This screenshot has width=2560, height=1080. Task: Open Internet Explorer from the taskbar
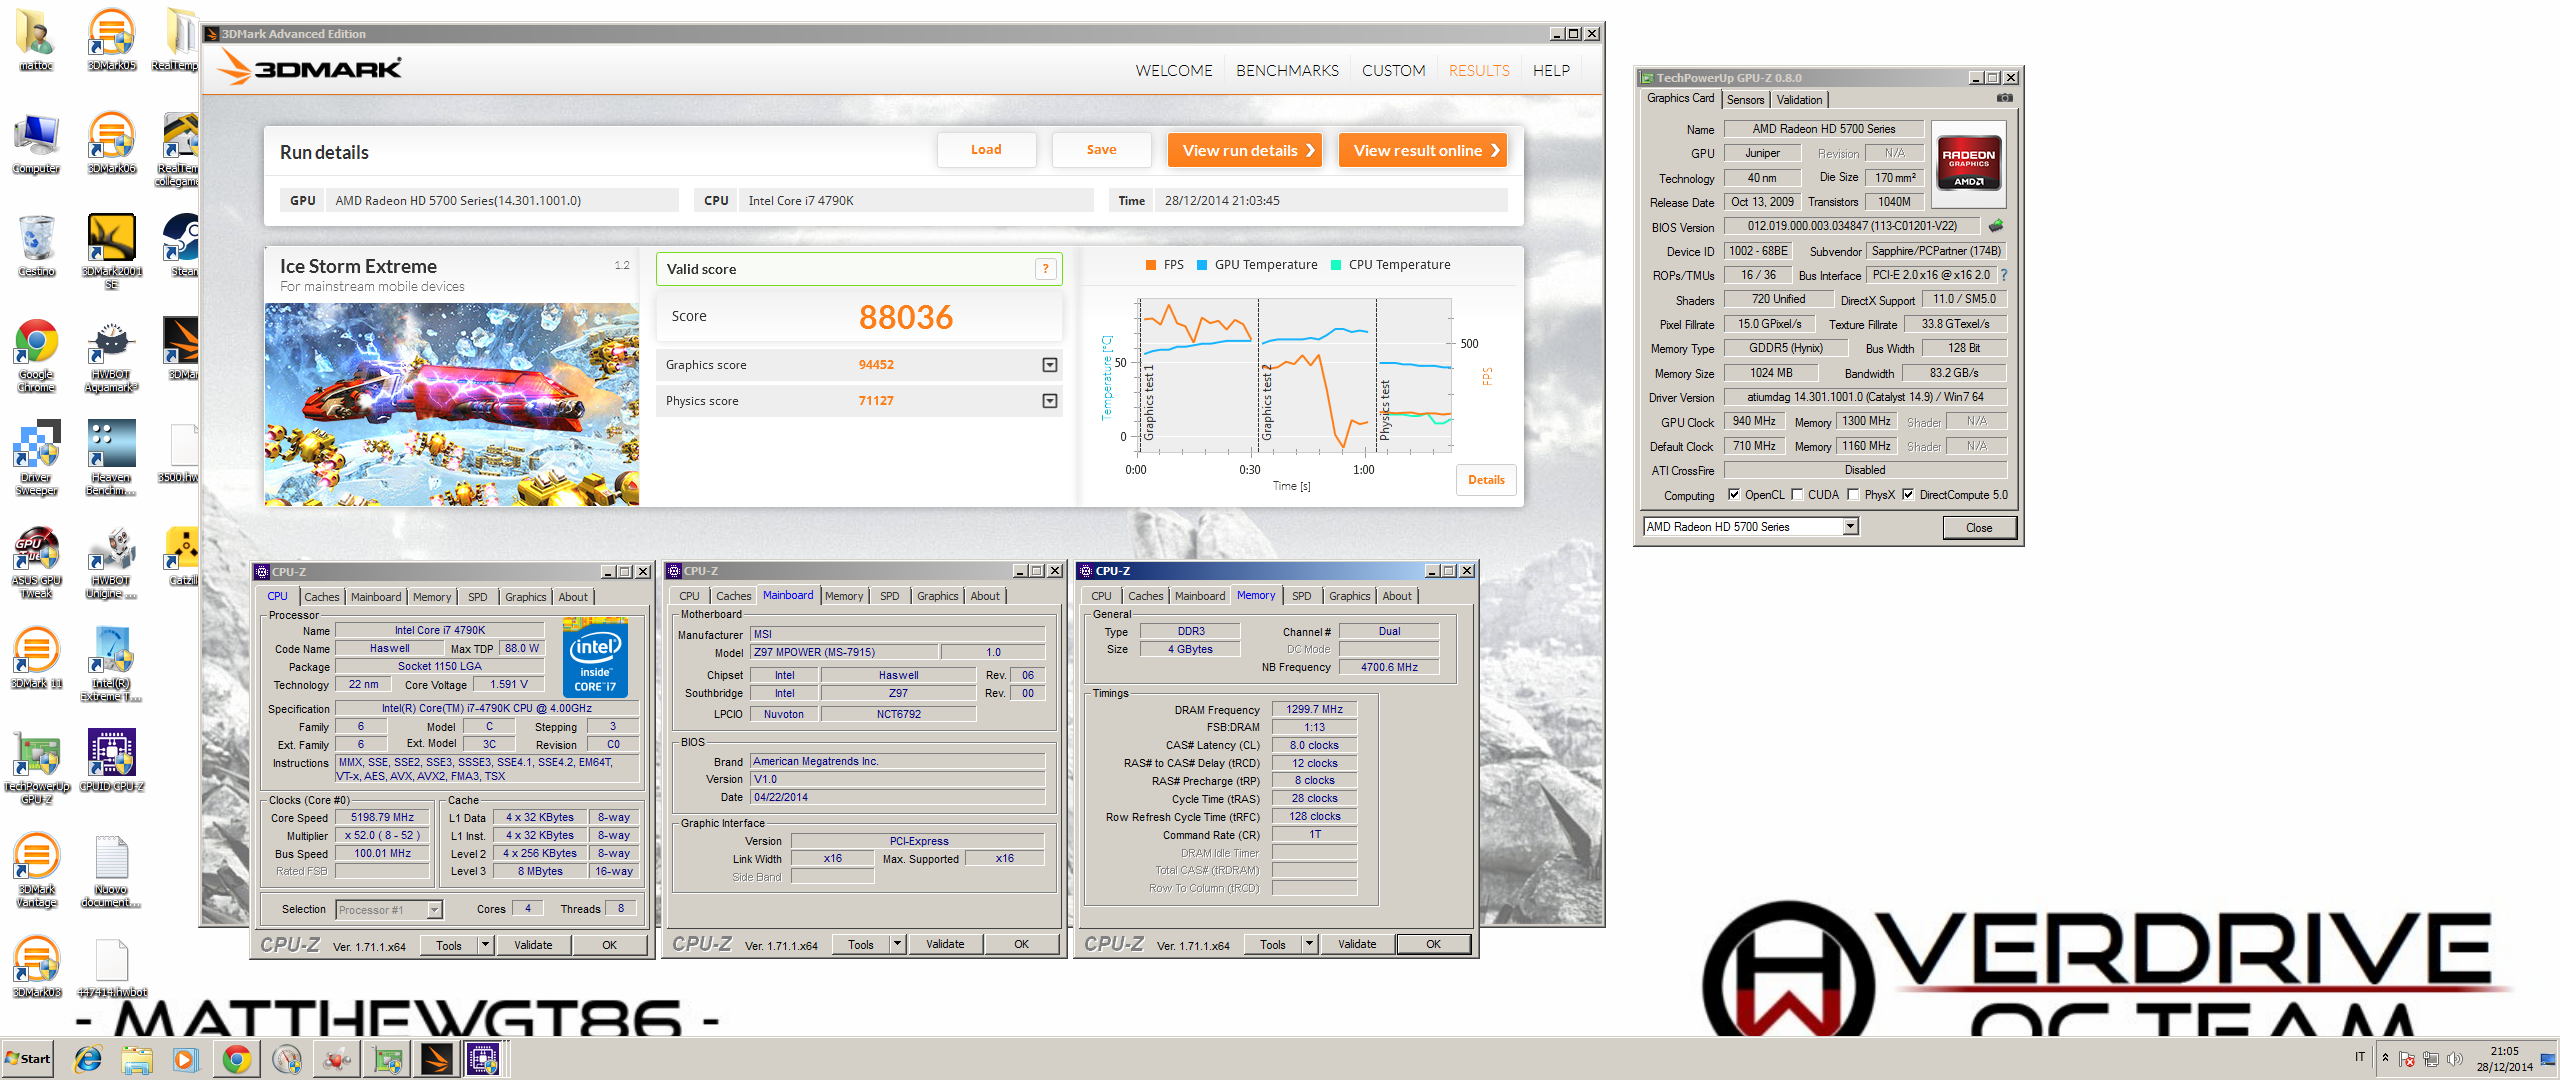[x=88, y=1059]
